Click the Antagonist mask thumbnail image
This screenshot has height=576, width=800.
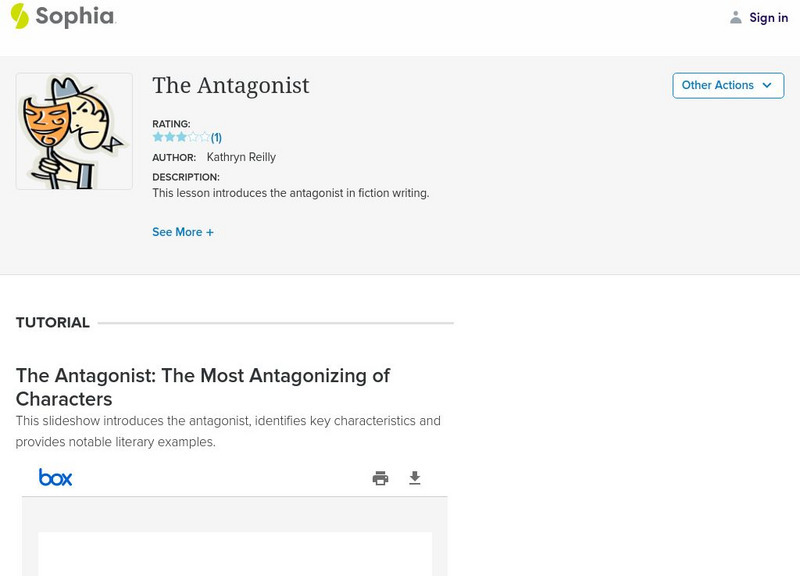click(x=73, y=130)
